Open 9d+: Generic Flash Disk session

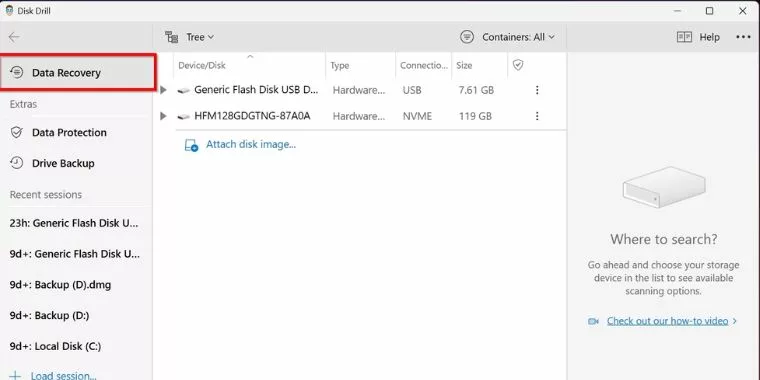click(76, 254)
